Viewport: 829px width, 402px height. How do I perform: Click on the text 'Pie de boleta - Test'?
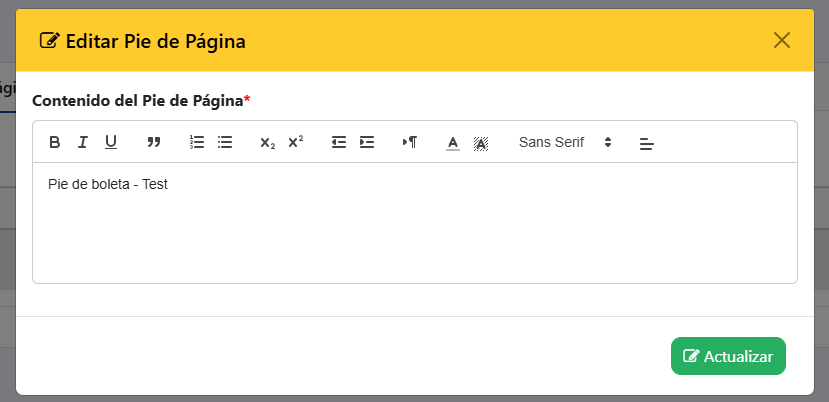pos(108,185)
